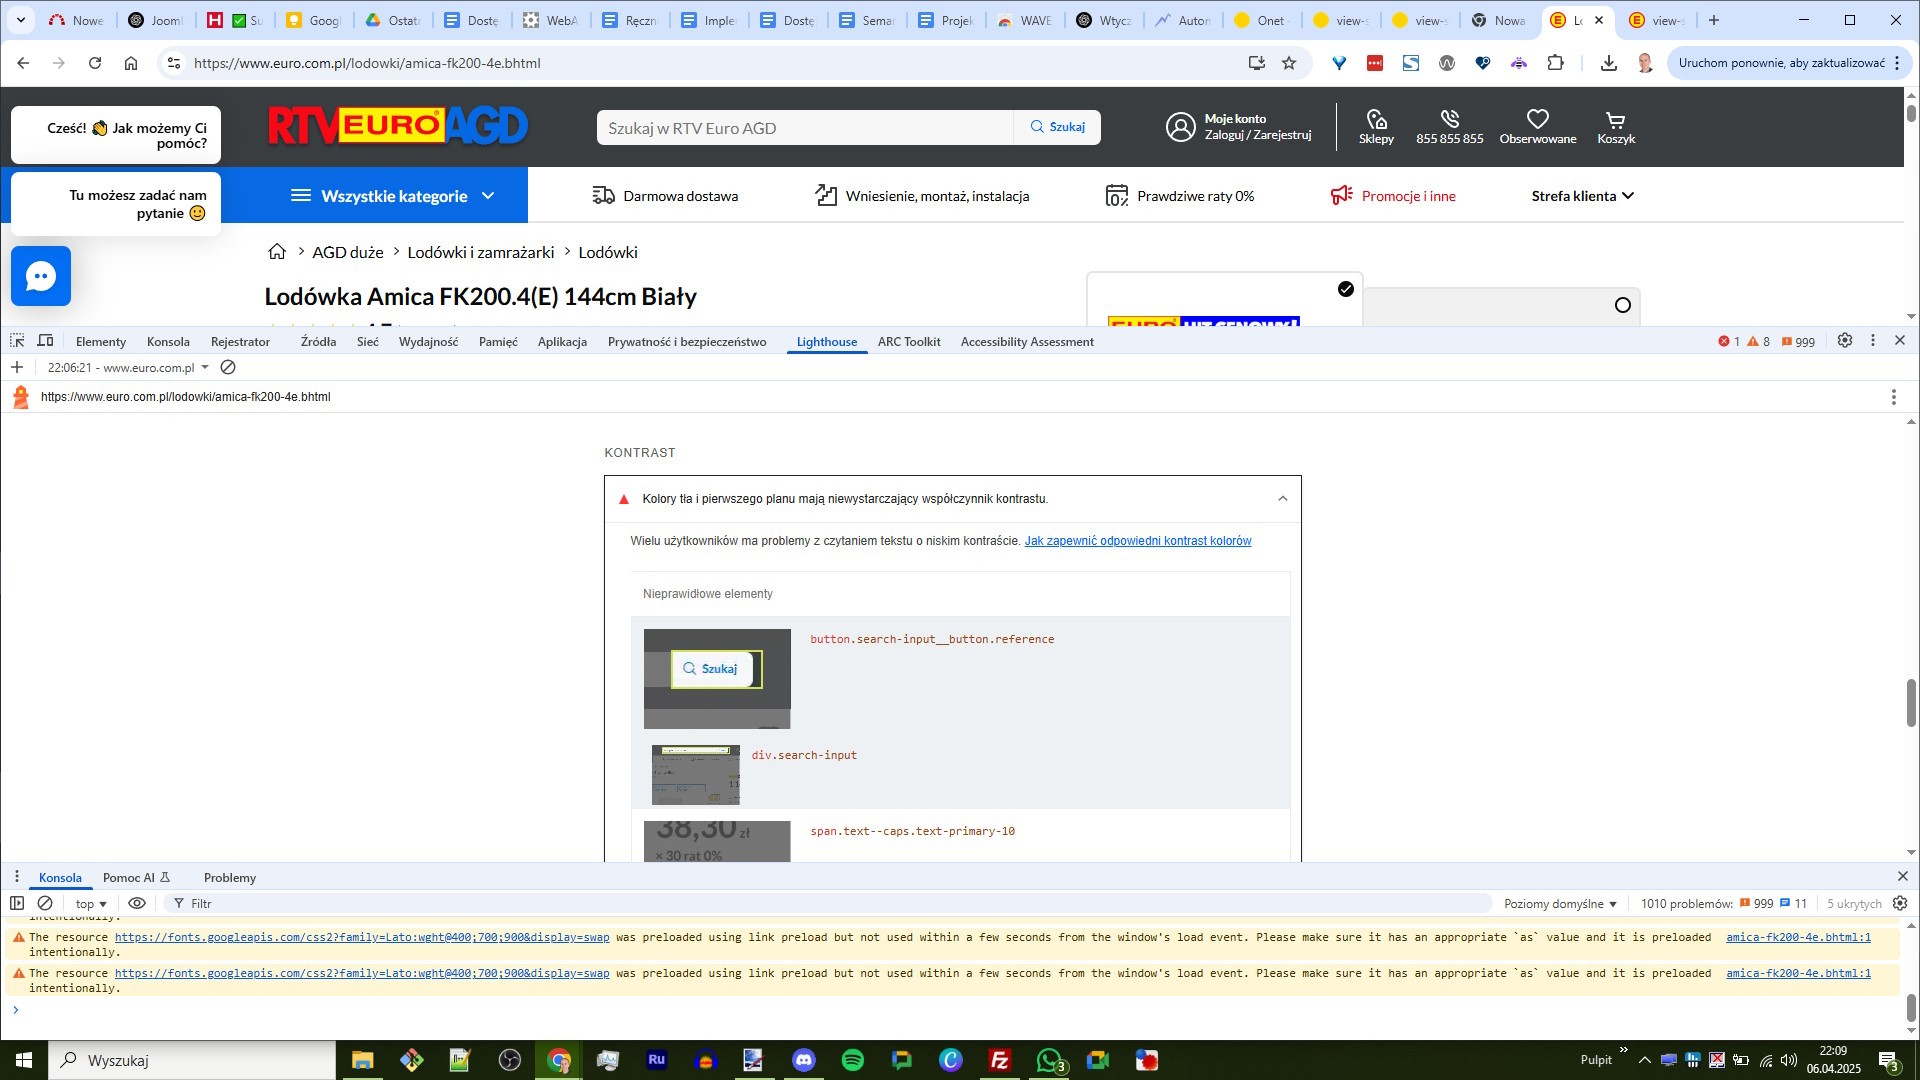Open ARC Toolkit tab

tap(909, 342)
